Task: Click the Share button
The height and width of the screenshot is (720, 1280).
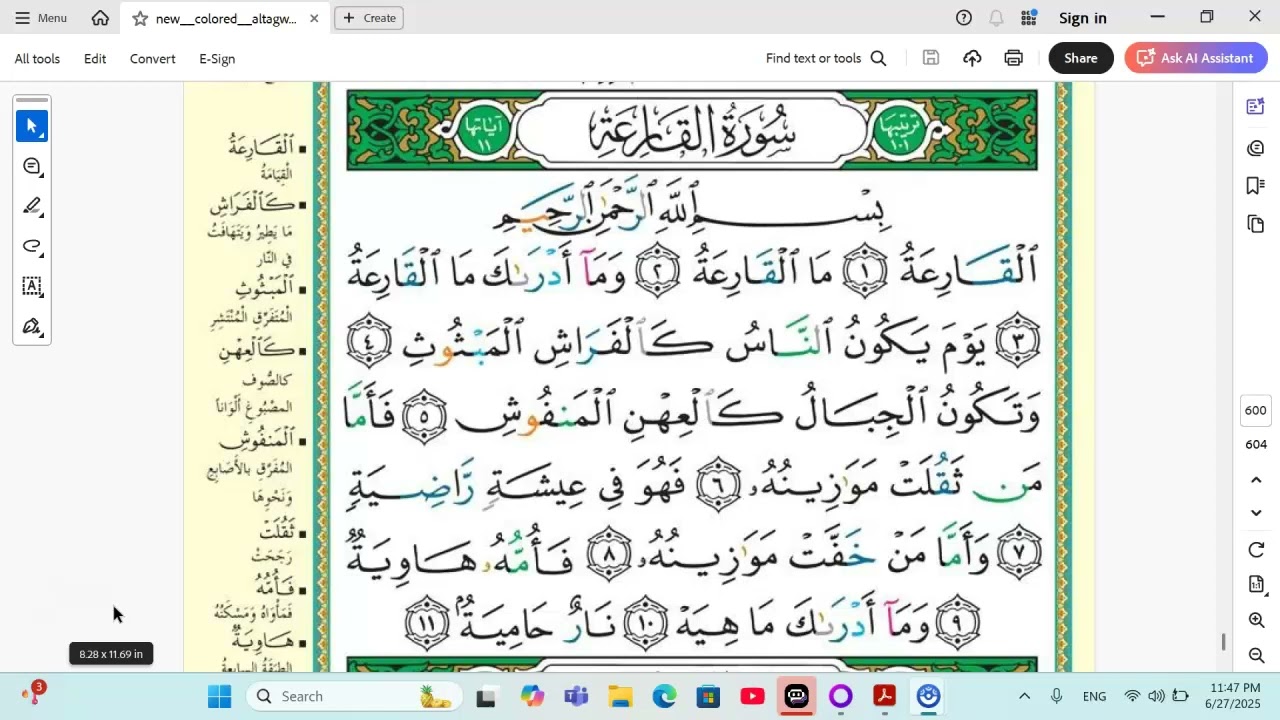Action: click(1081, 58)
